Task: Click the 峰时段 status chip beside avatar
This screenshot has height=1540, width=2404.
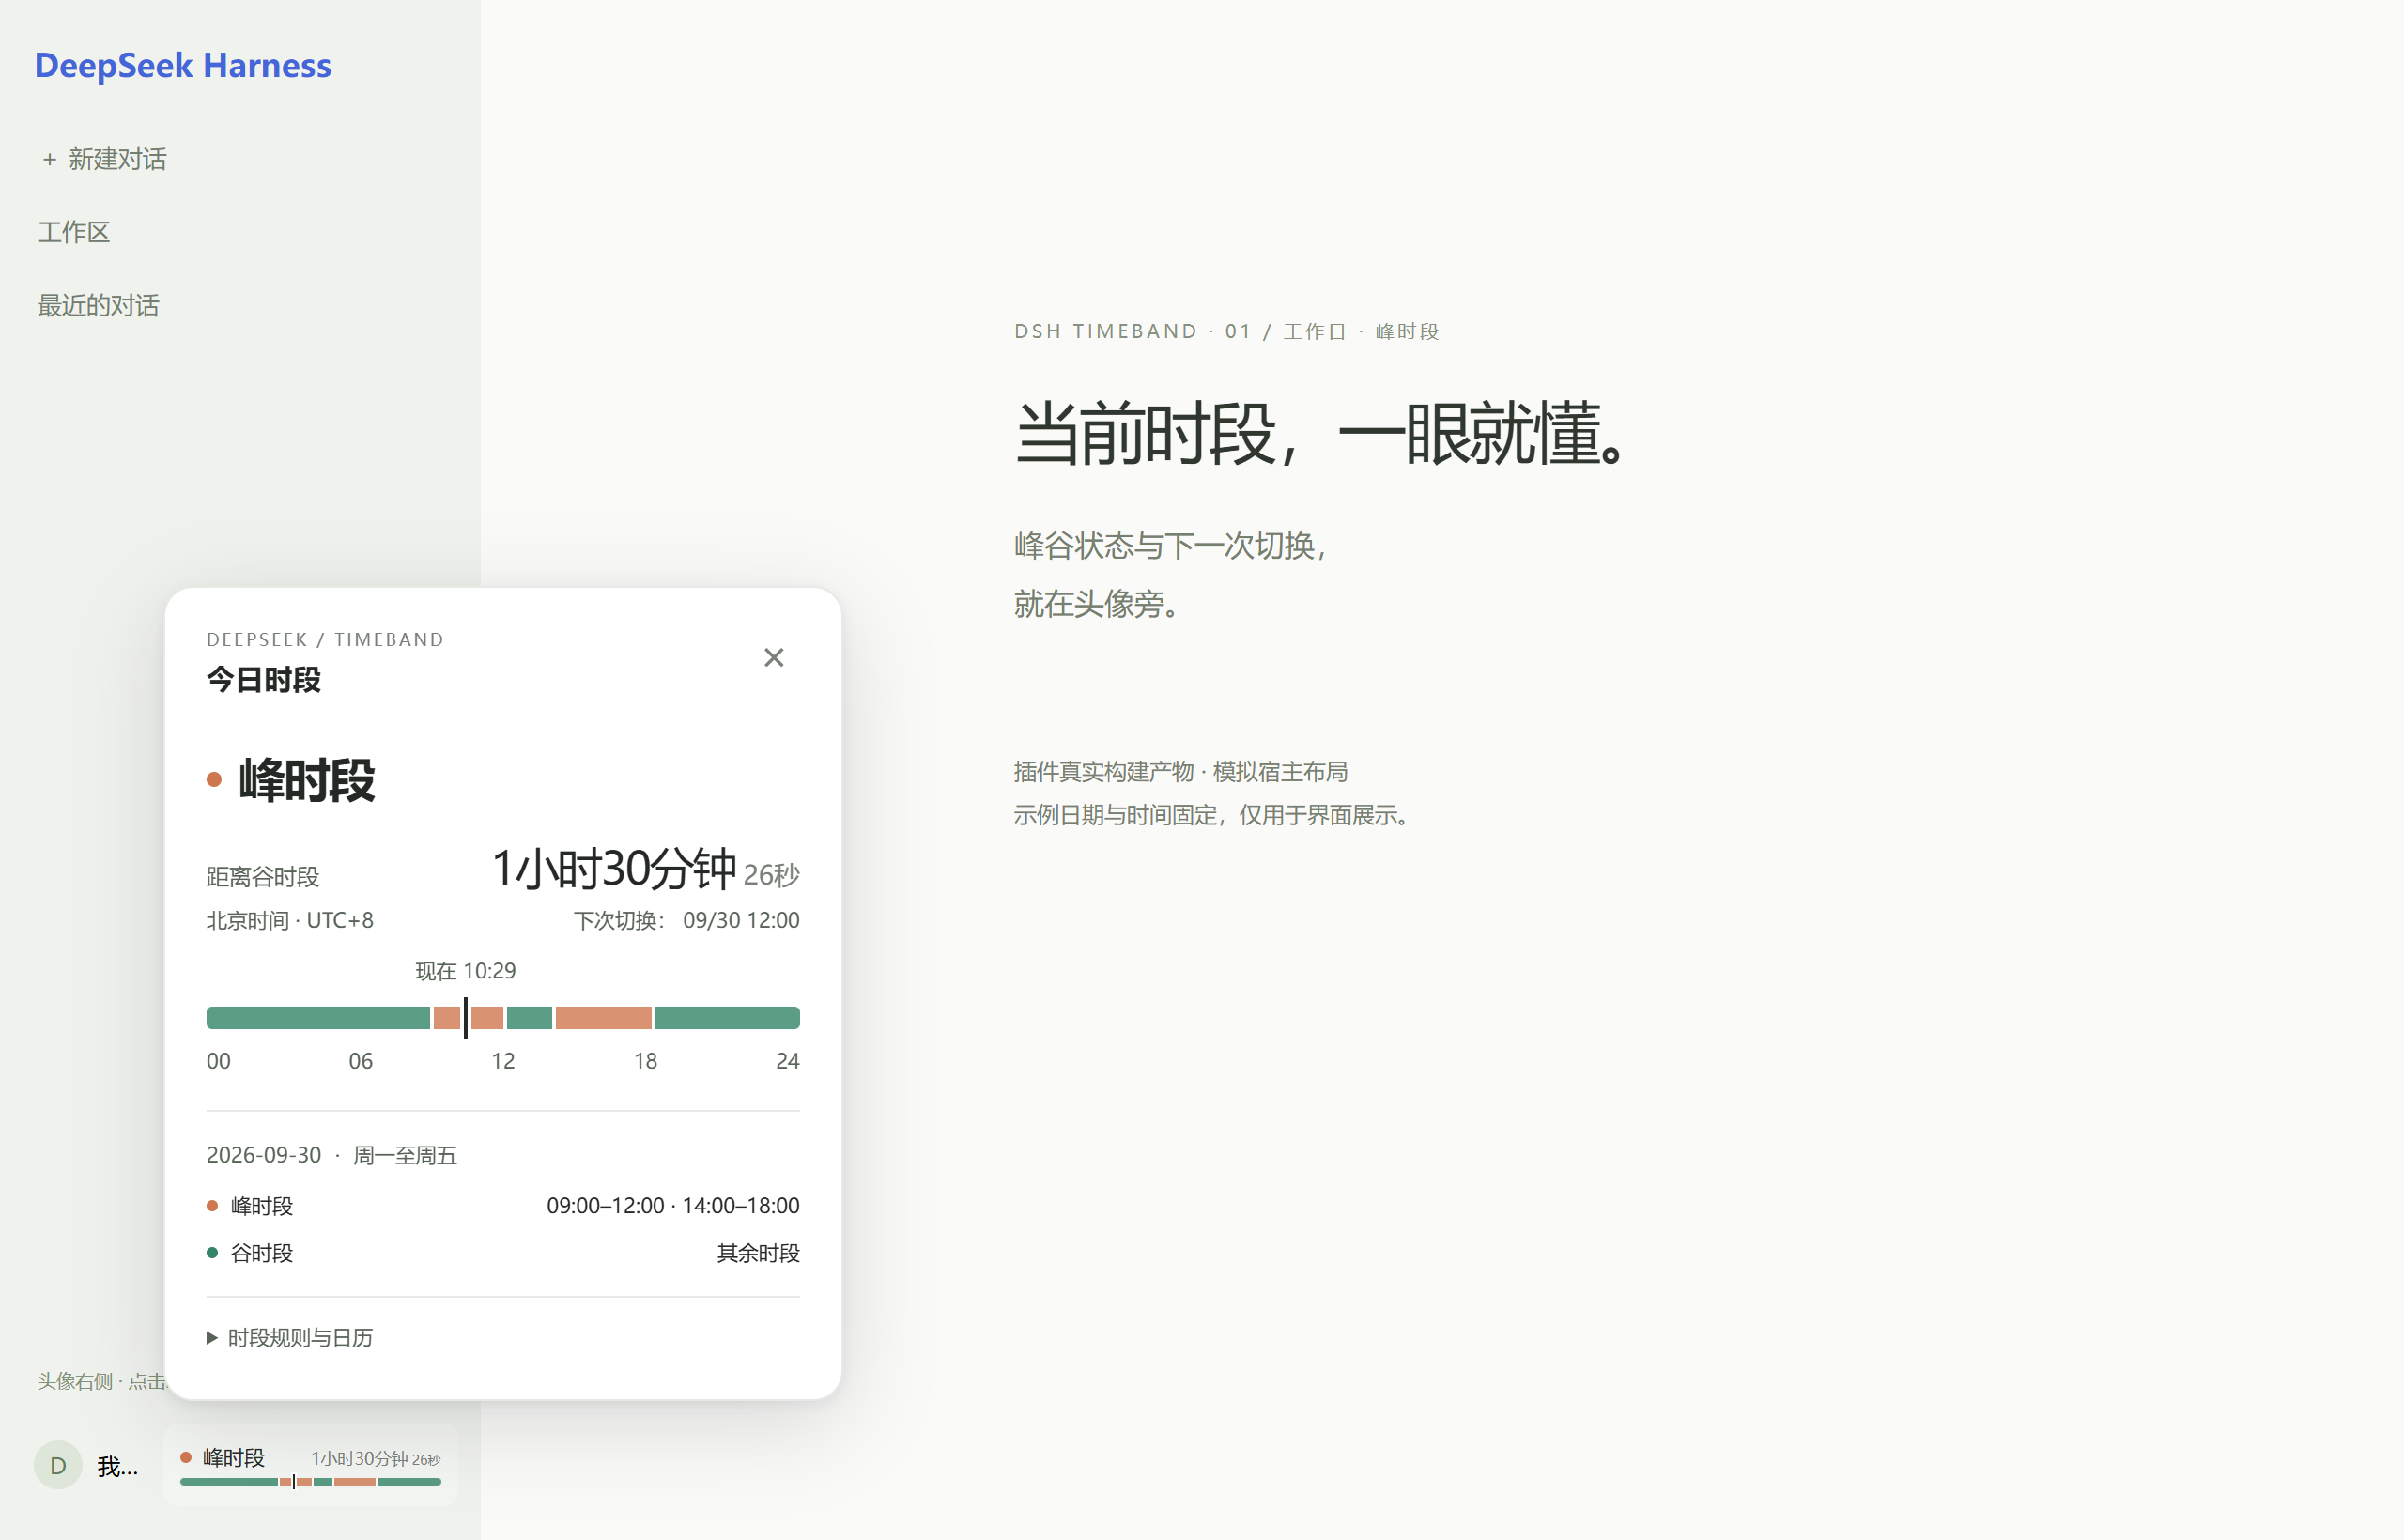Action: click(x=310, y=1466)
